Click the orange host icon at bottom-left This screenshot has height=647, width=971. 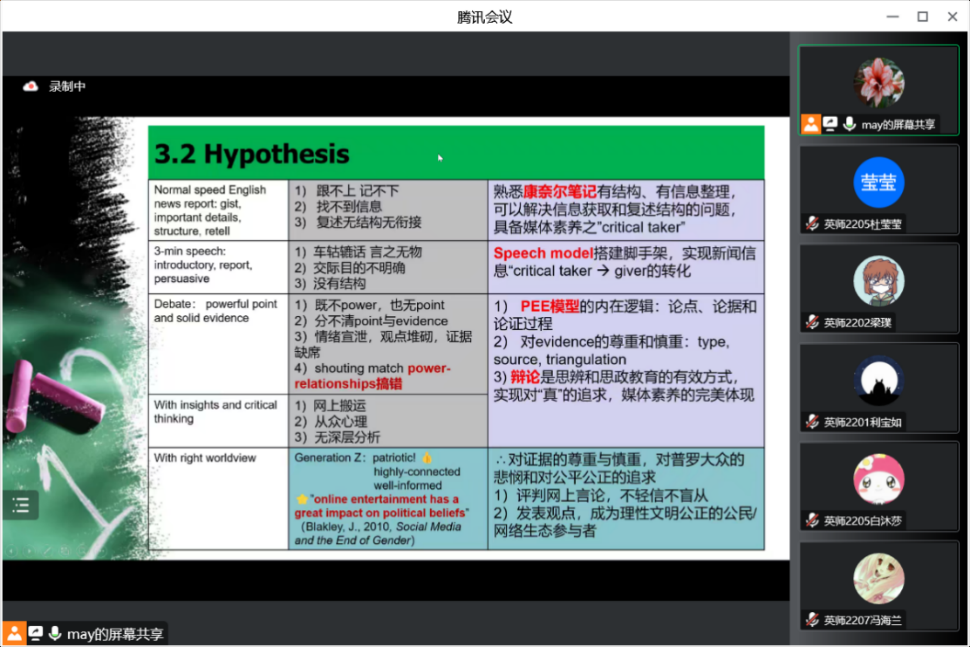(x=14, y=633)
